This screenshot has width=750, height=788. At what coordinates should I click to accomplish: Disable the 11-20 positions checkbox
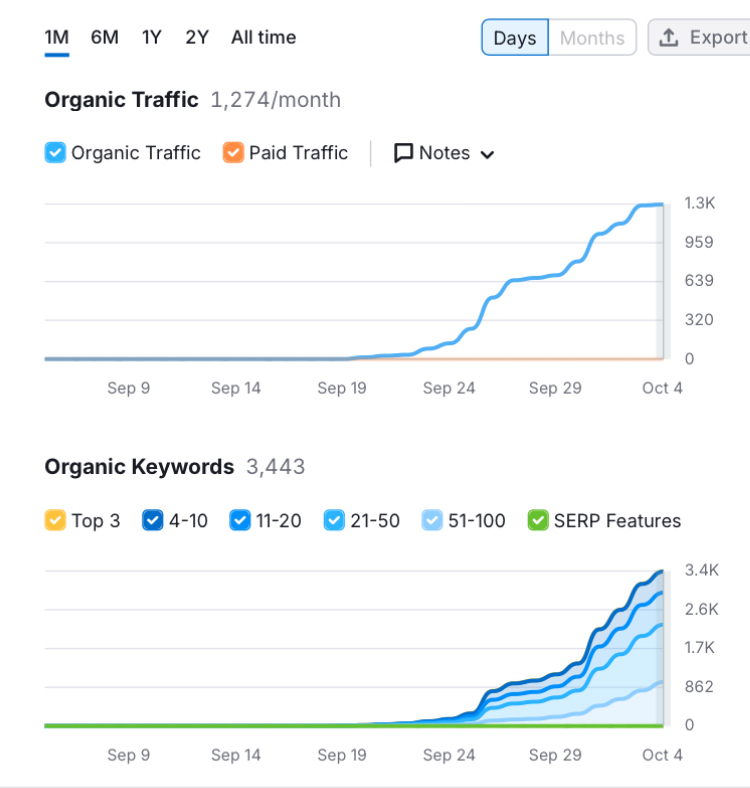(240, 520)
